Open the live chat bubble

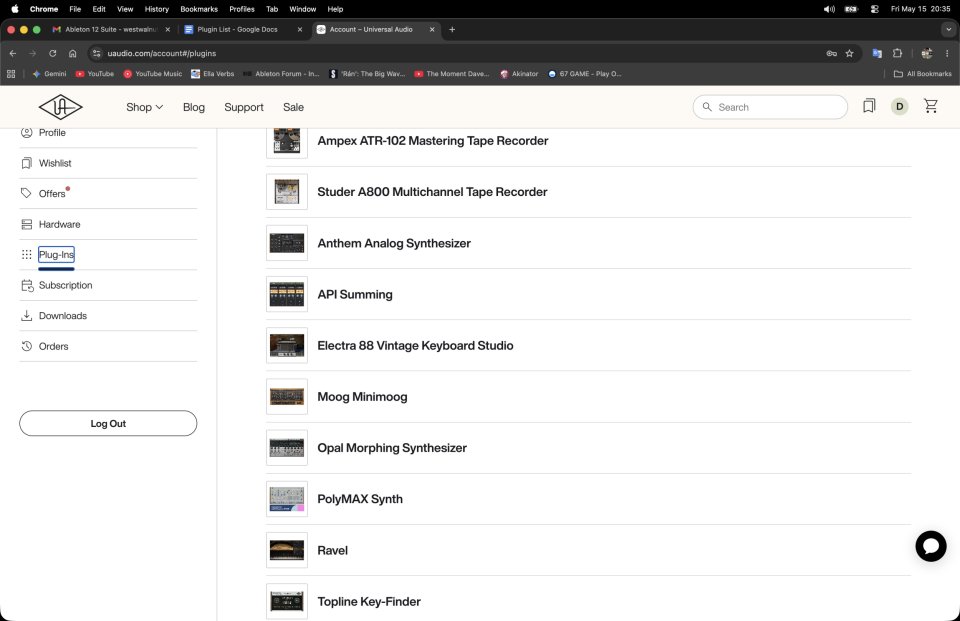click(931, 546)
